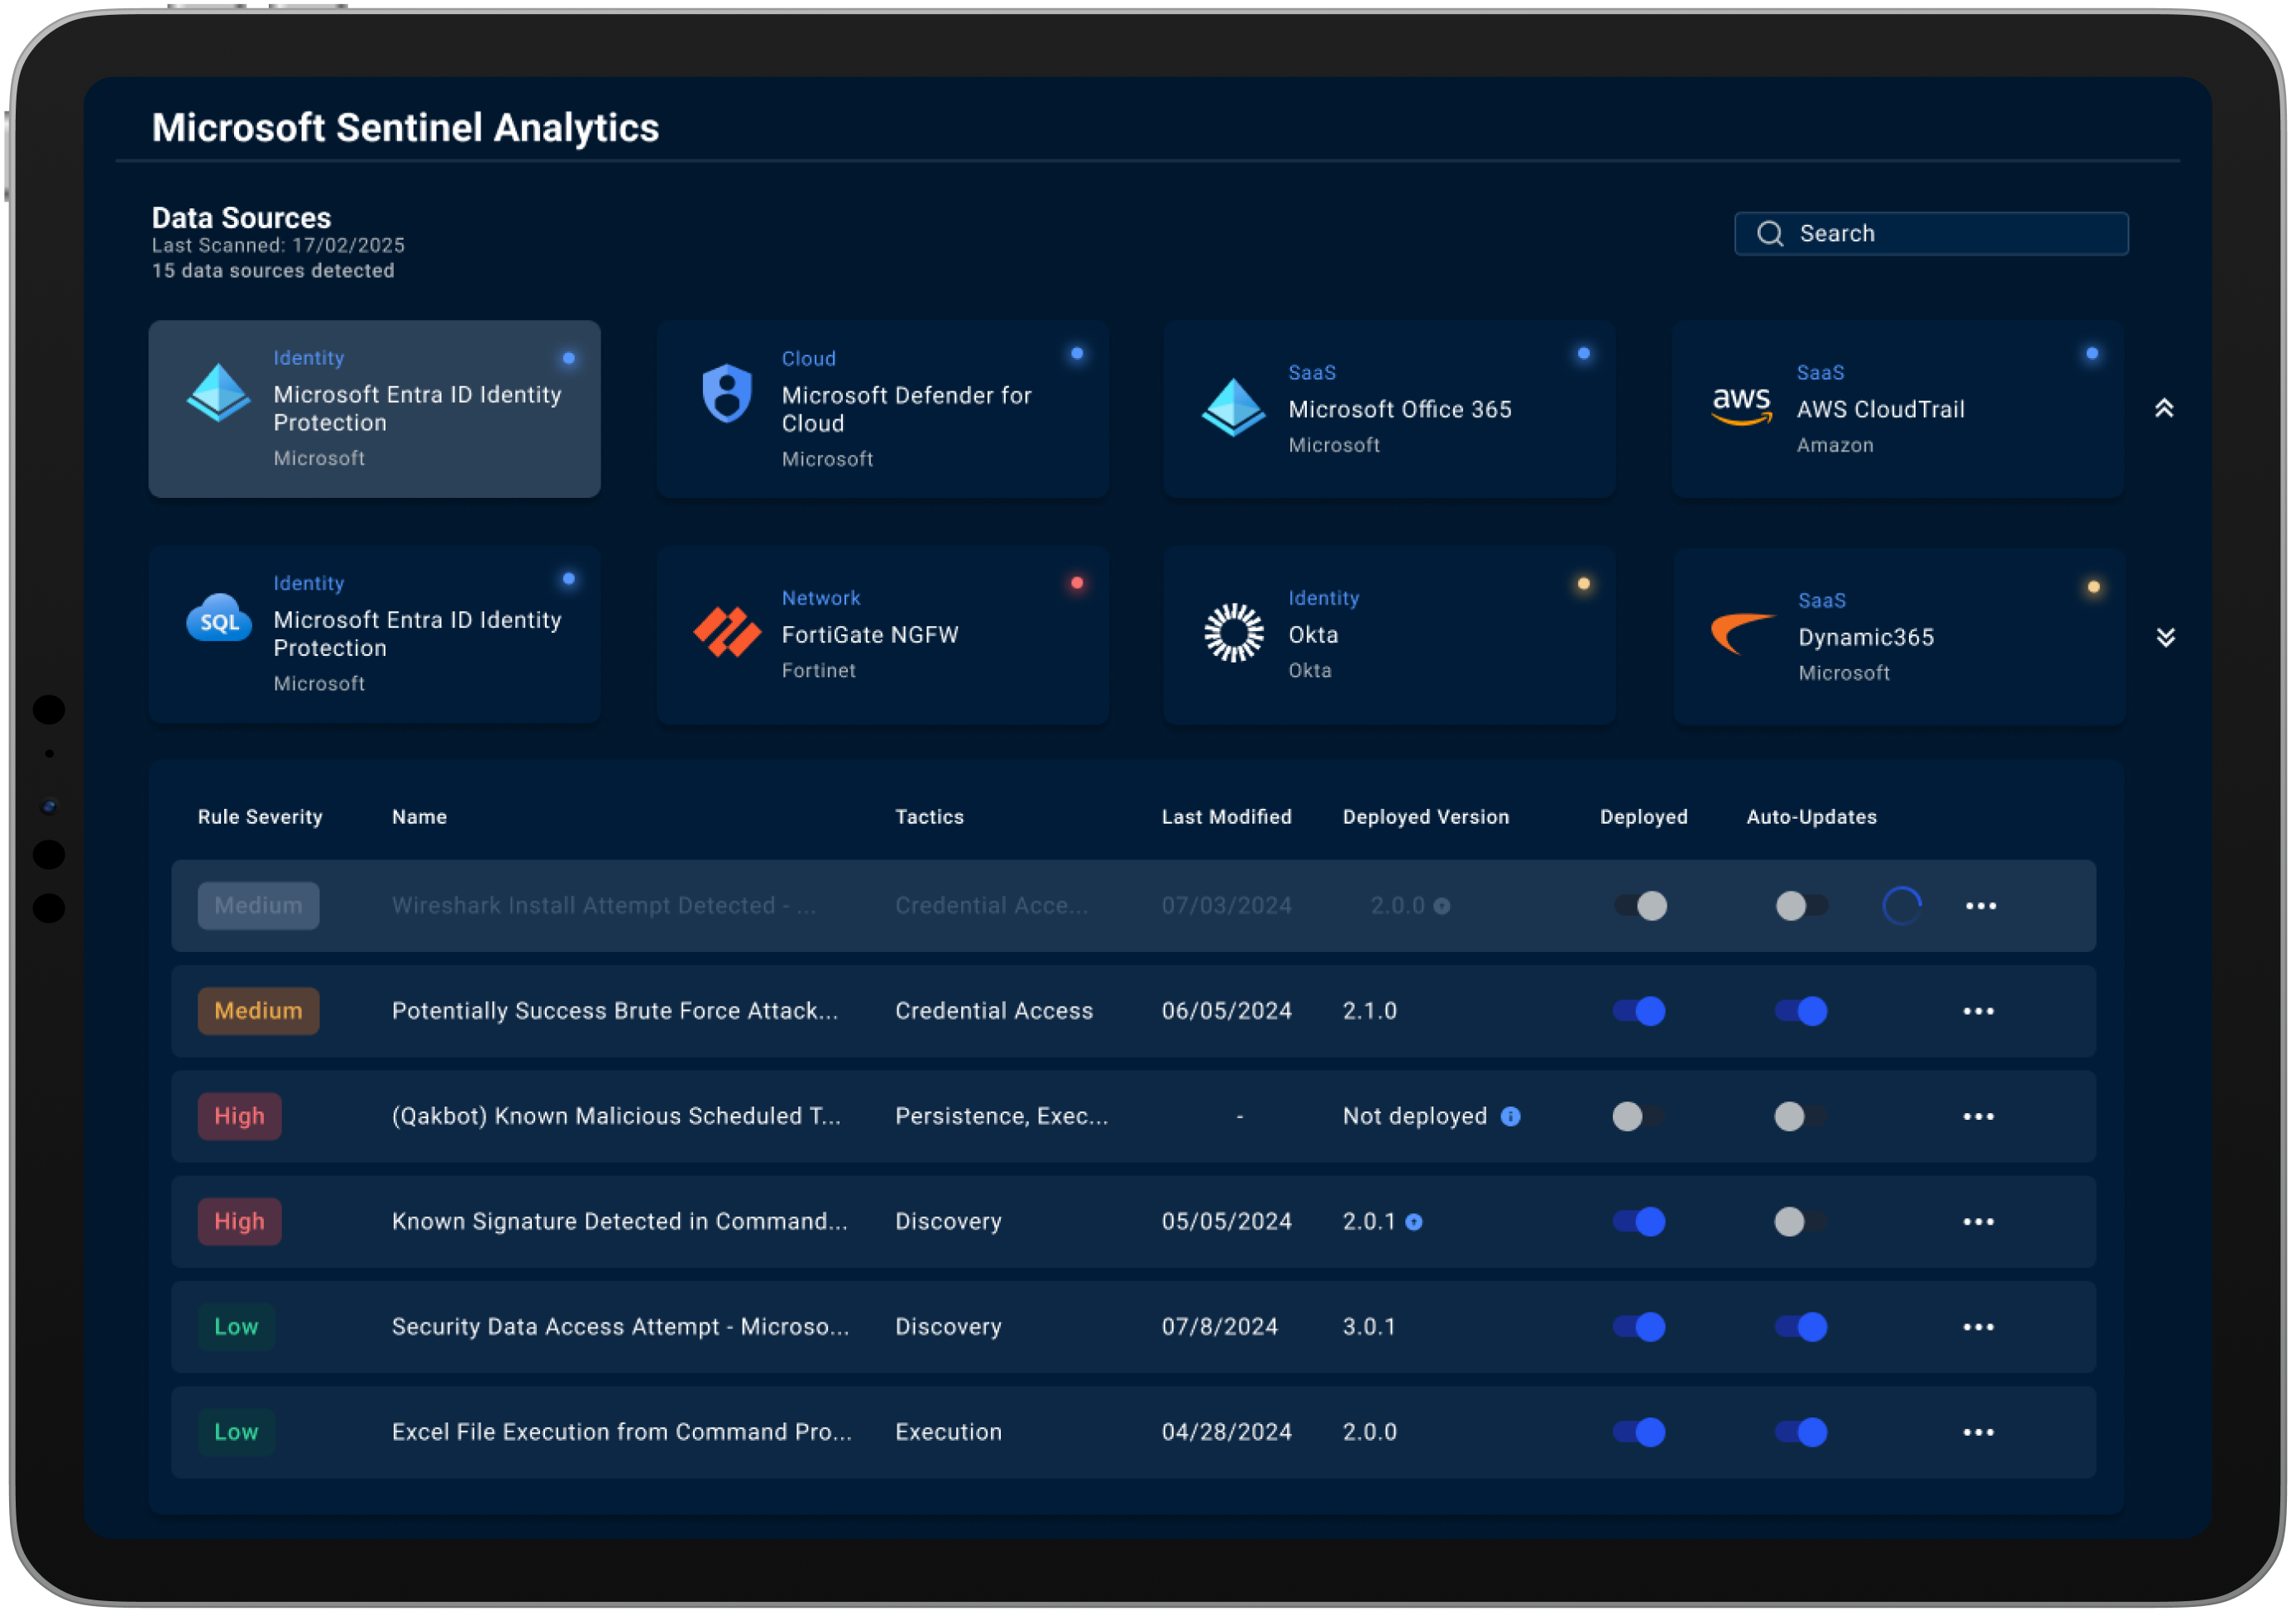Expand more data sources with down chevron

click(x=2165, y=637)
